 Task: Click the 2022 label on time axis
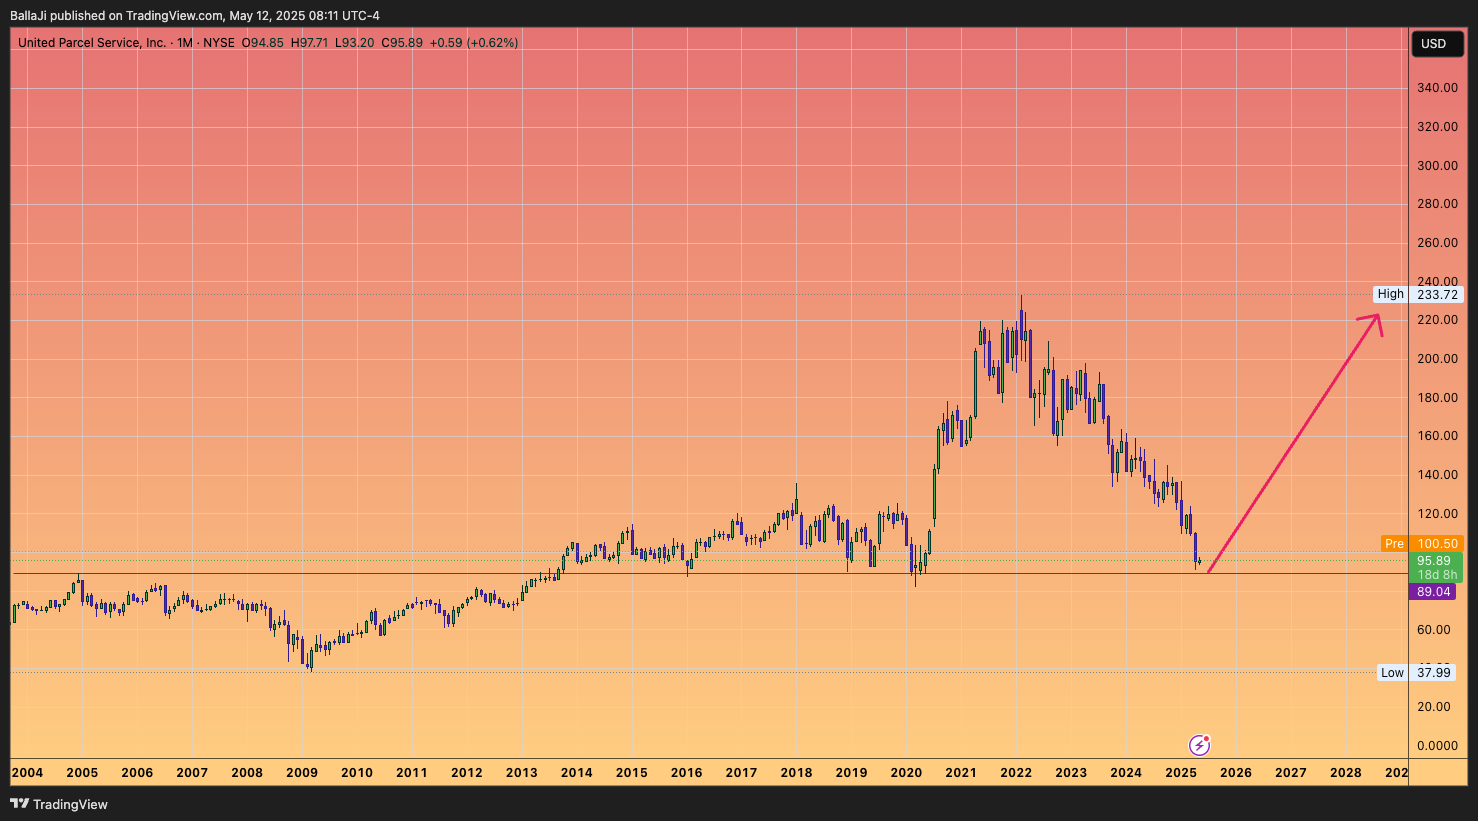(1016, 772)
